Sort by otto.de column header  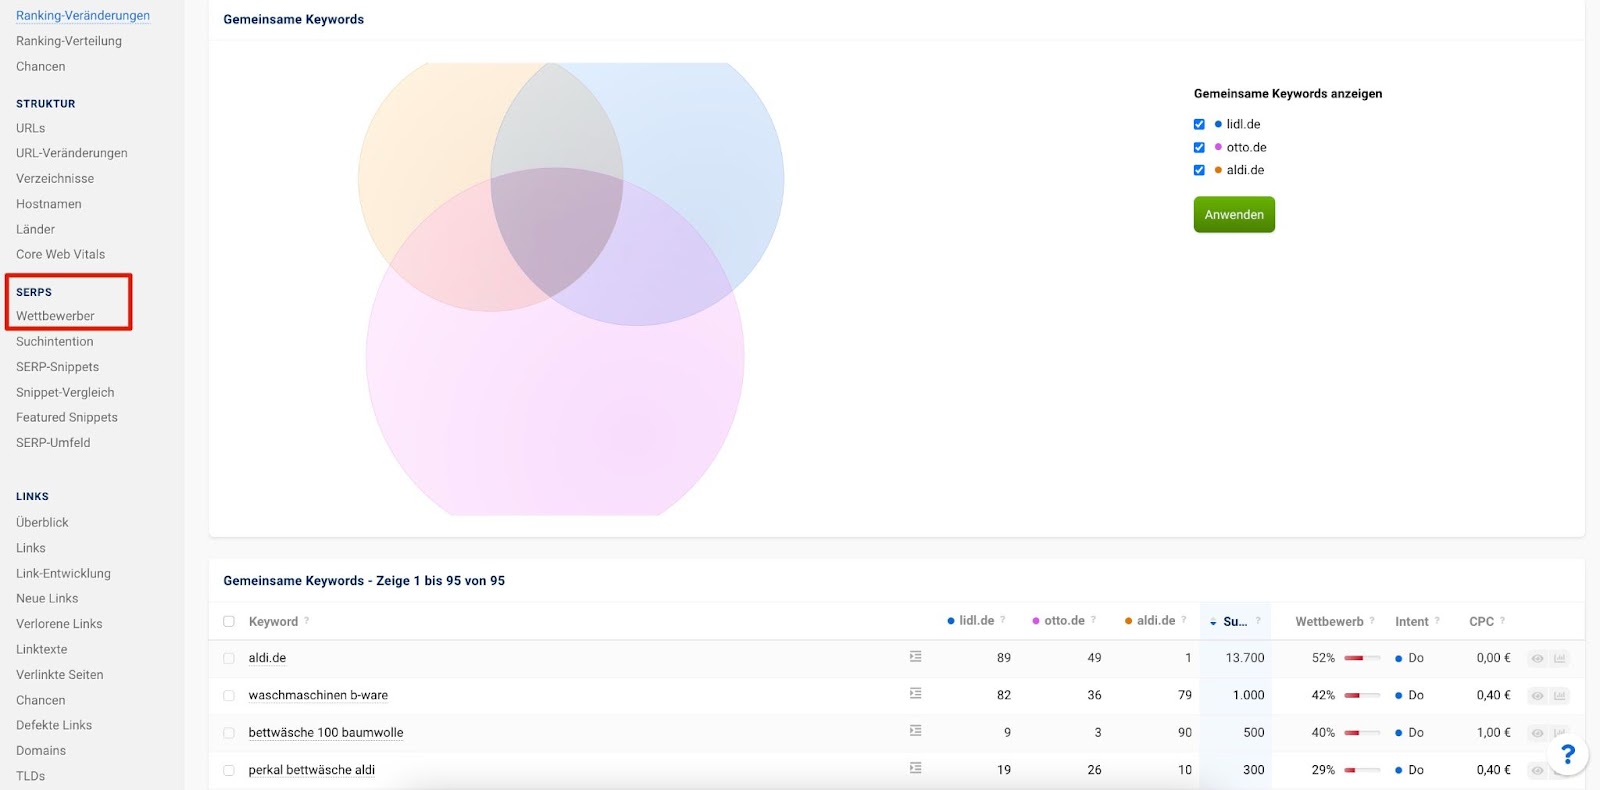coord(1064,620)
